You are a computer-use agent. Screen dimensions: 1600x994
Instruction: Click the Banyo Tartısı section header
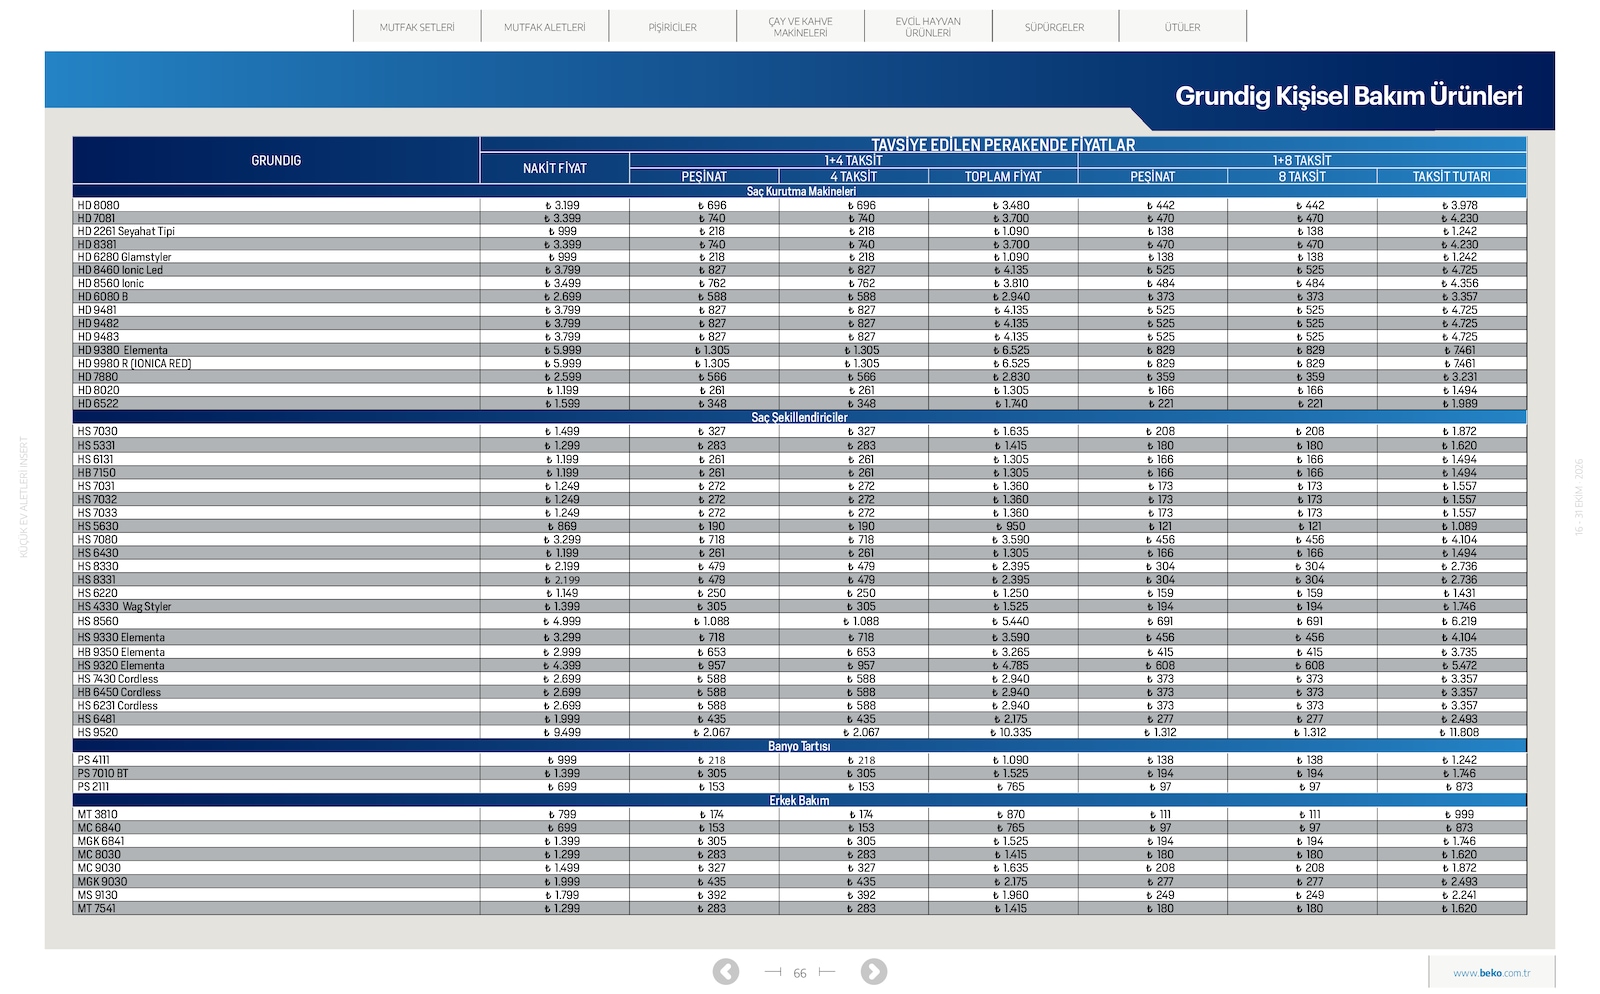click(800, 746)
